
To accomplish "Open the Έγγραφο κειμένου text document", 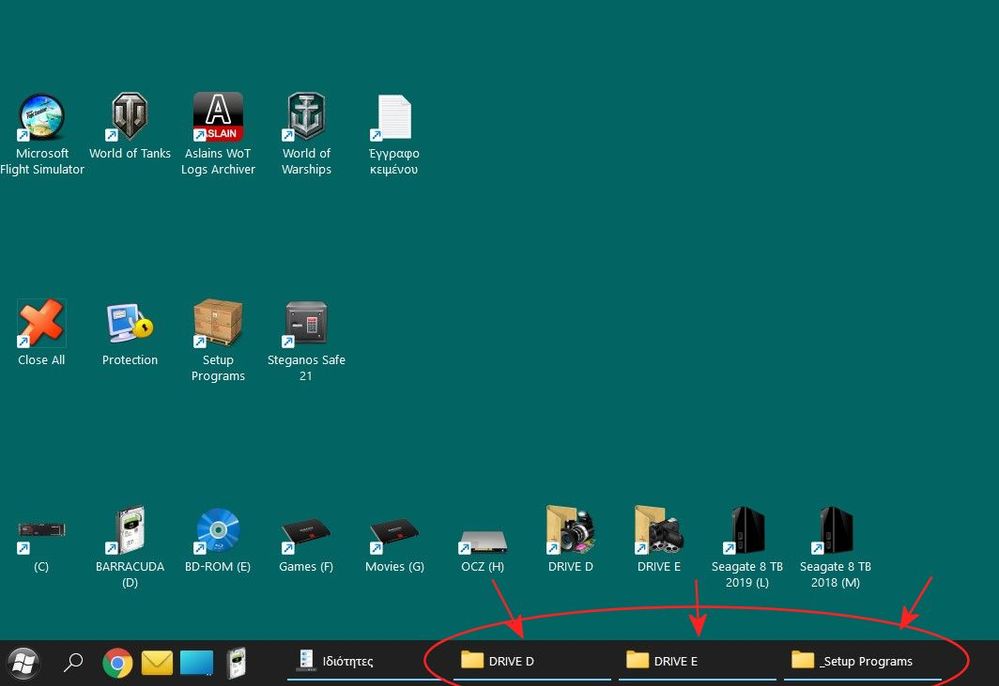I will pyautogui.click(x=393, y=115).
